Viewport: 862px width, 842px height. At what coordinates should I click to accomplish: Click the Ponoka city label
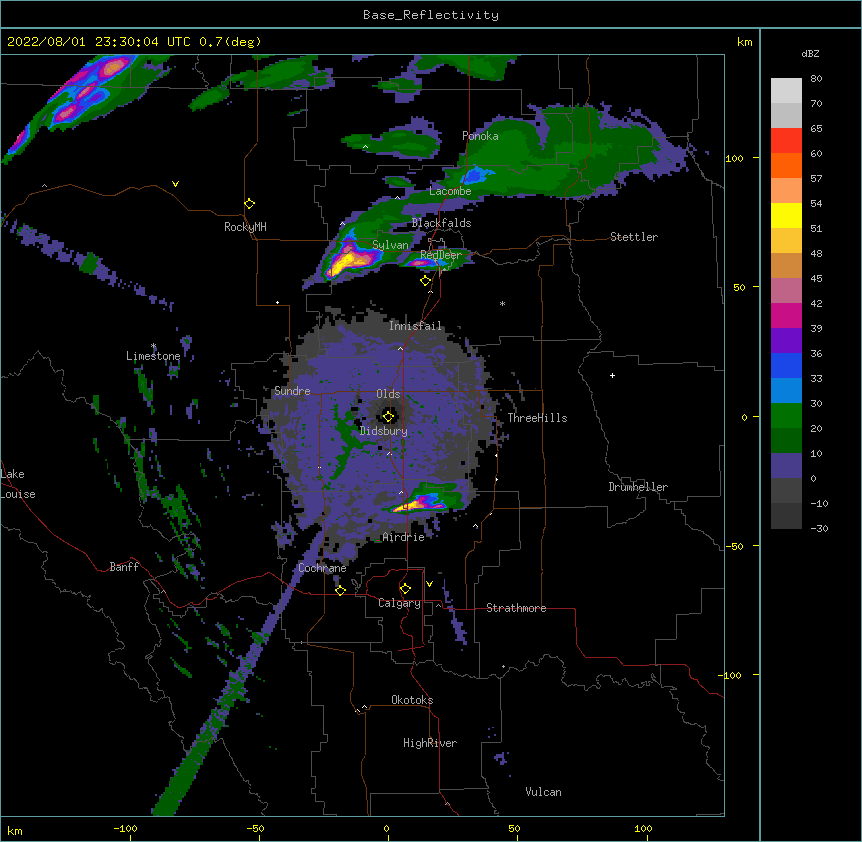coord(480,136)
